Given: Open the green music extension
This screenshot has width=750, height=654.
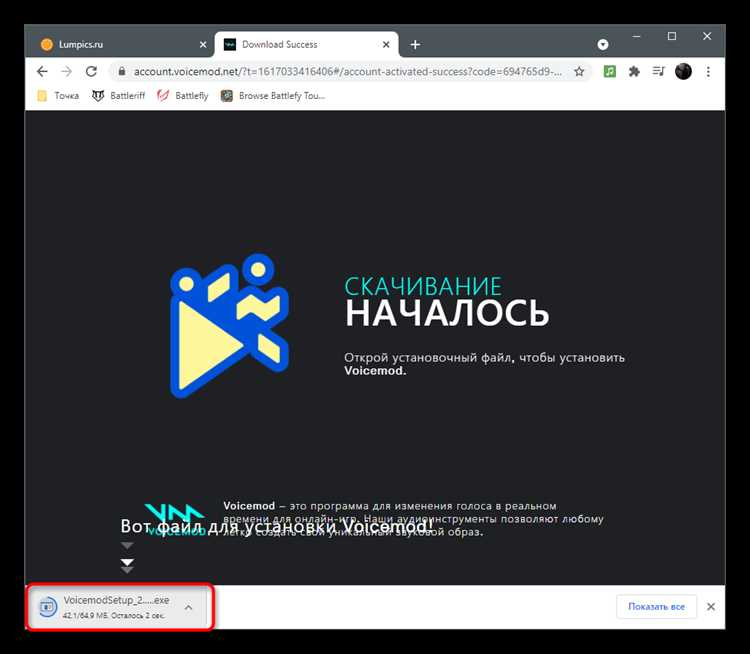Looking at the screenshot, I should tap(609, 72).
